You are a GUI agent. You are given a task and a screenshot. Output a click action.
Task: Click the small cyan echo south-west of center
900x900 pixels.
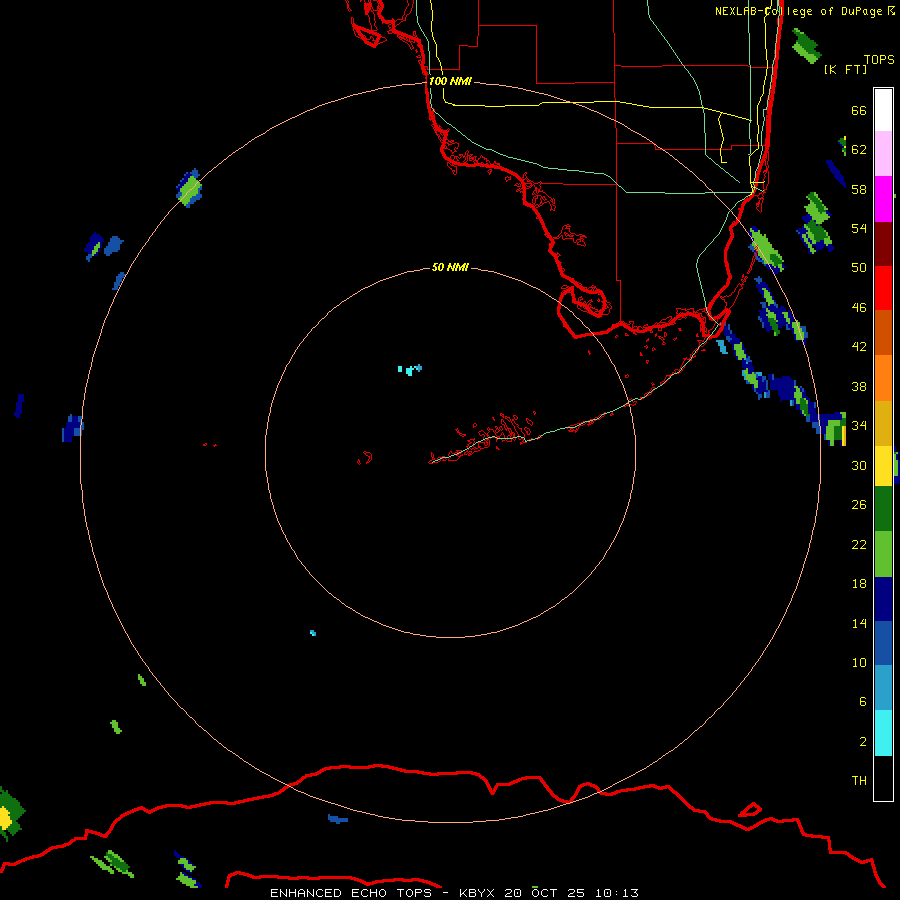(x=313, y=633)
